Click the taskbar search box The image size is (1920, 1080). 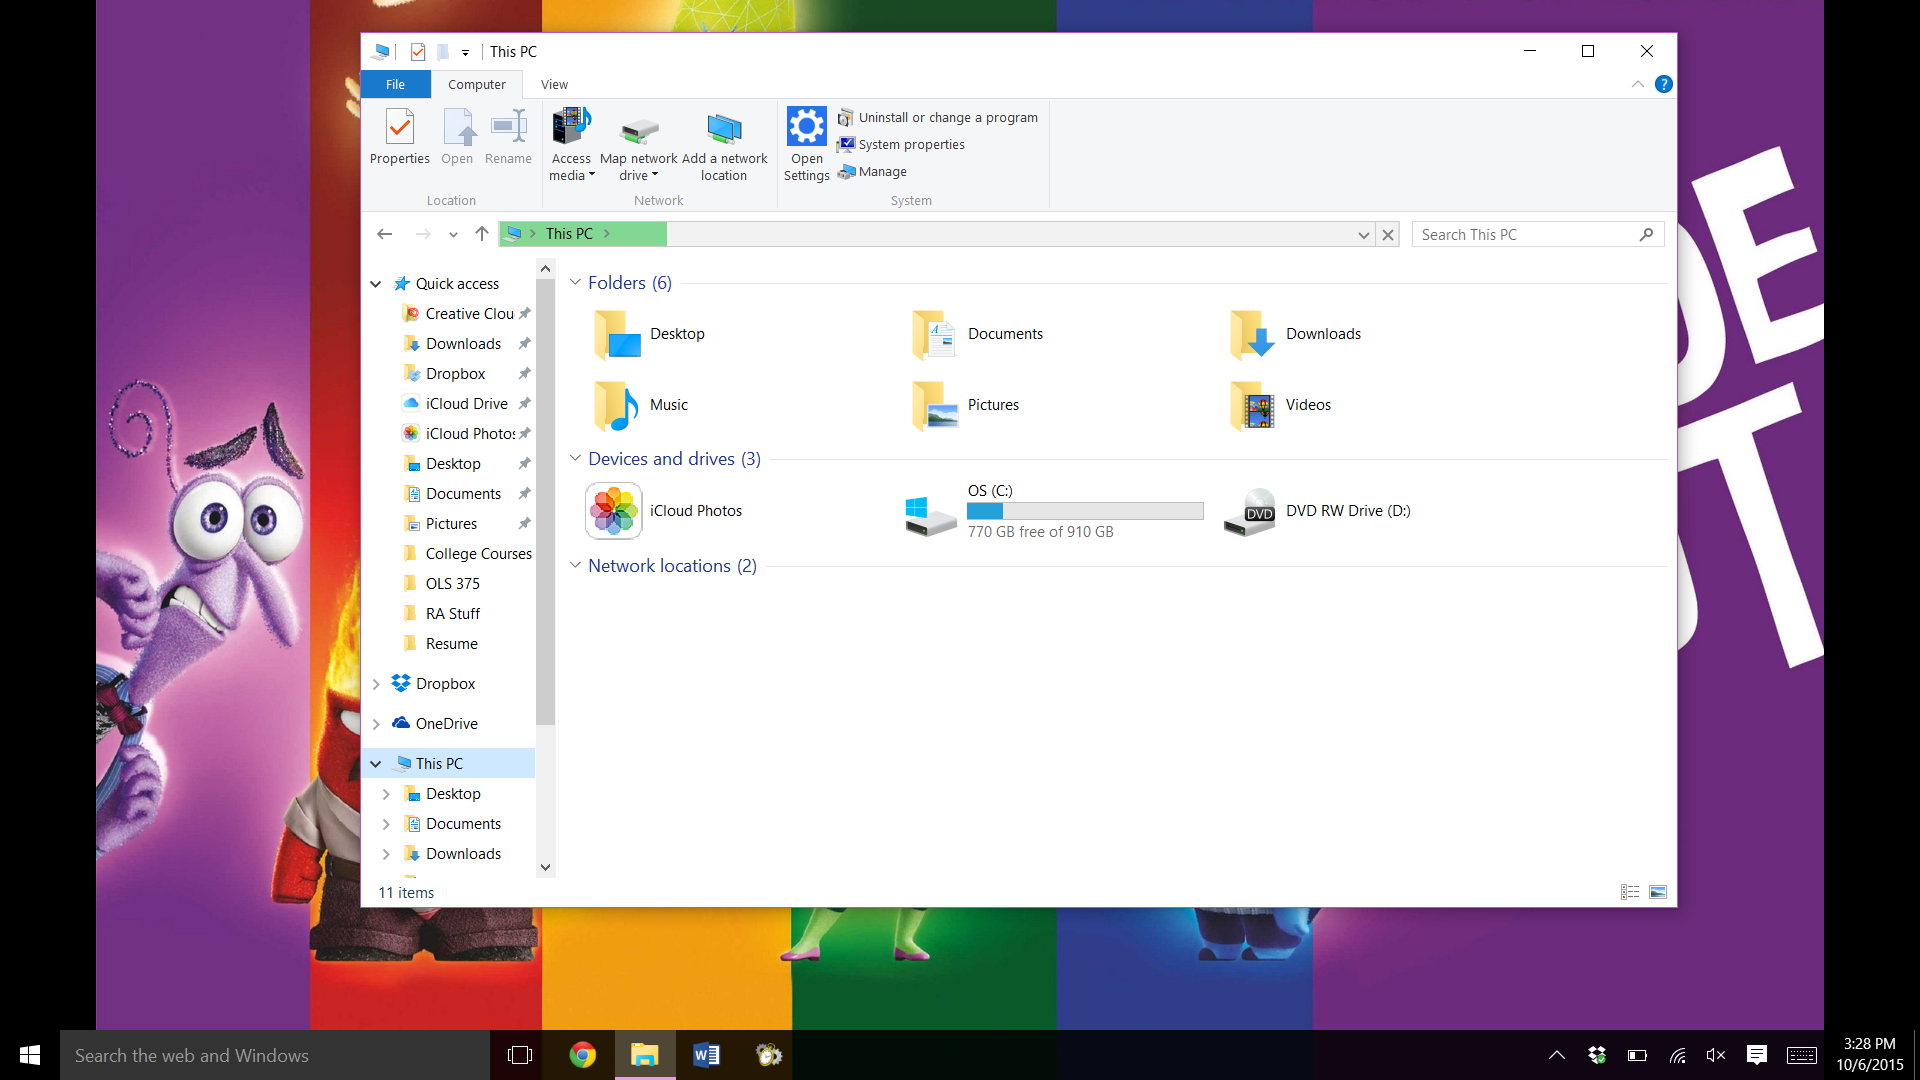tap(275, 1055)
